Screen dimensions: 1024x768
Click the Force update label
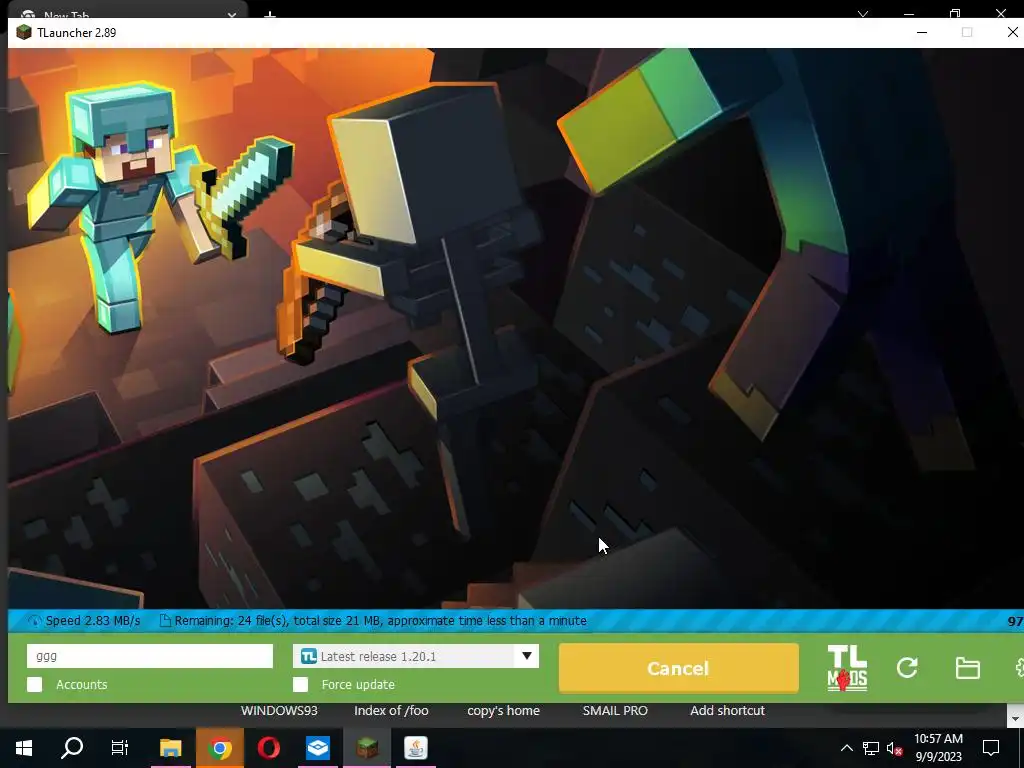click(358, 684)
